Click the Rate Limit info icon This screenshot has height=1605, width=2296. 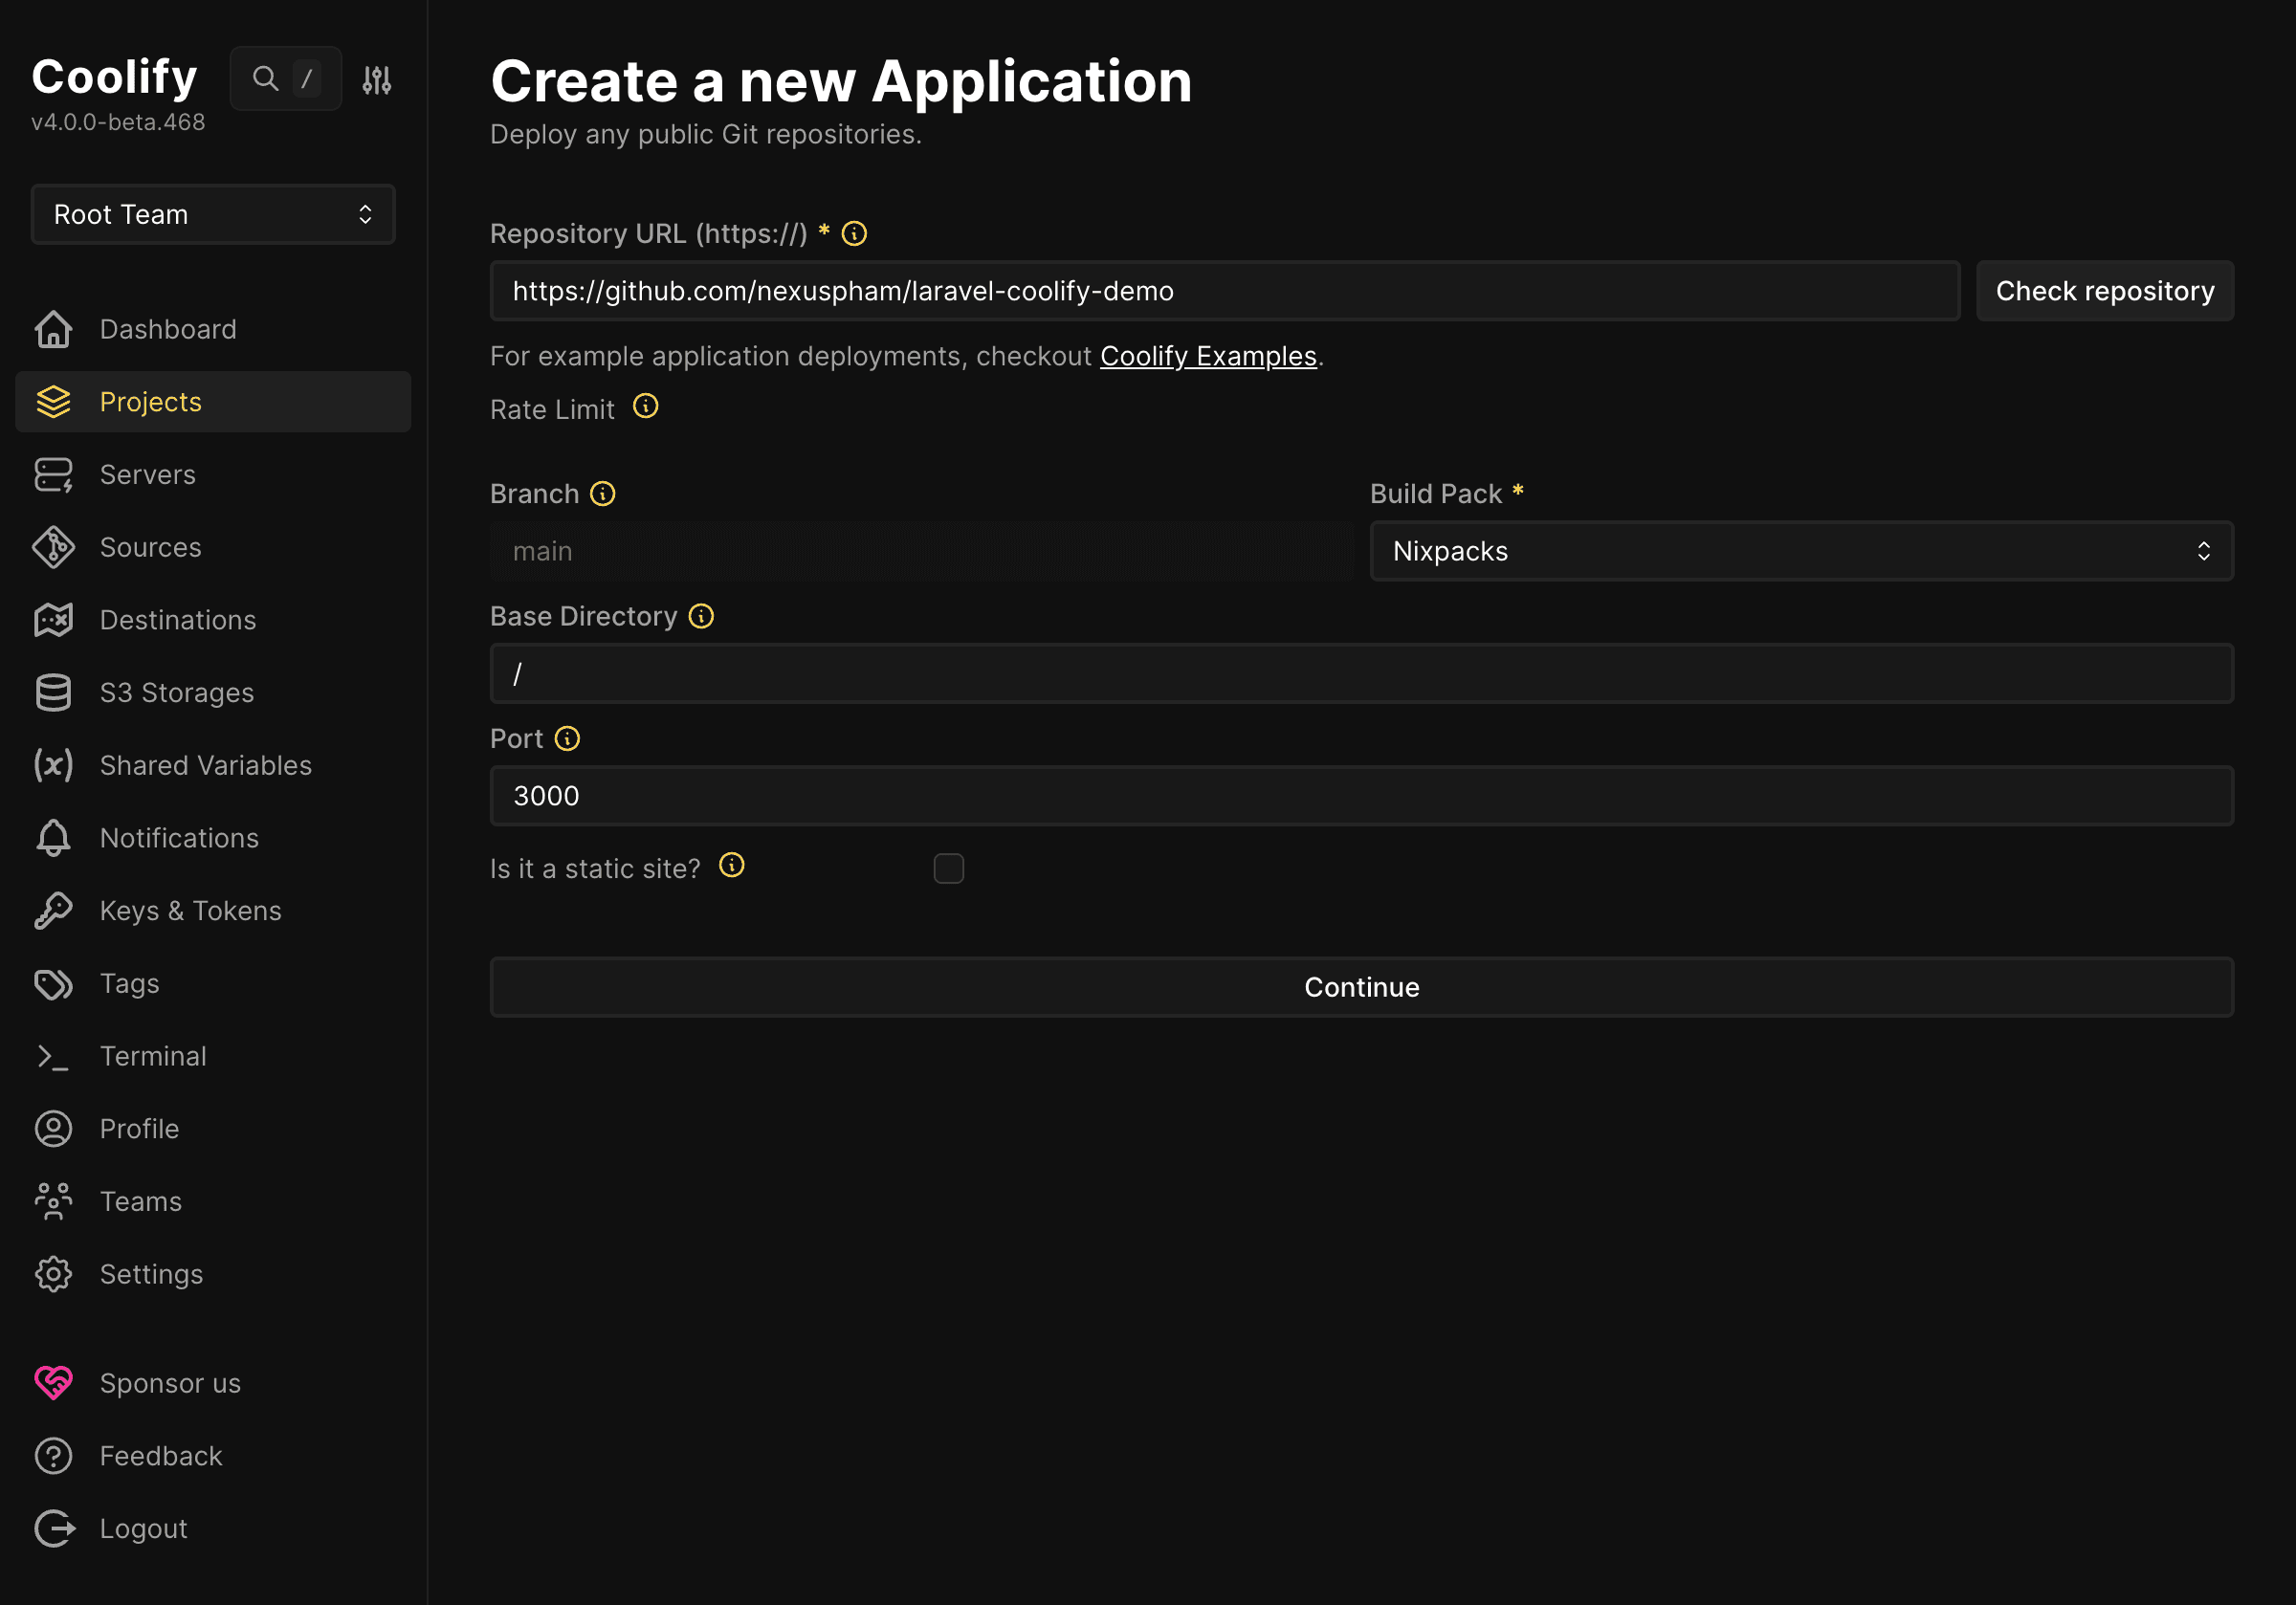pos(645,407)
